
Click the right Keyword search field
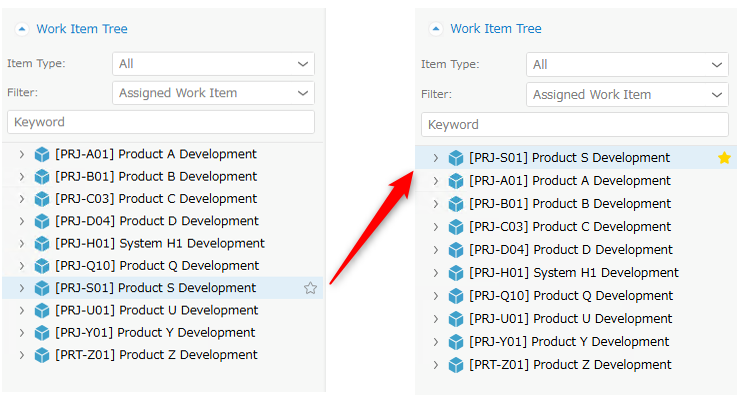pyautogui.click(x=575, y=125)
